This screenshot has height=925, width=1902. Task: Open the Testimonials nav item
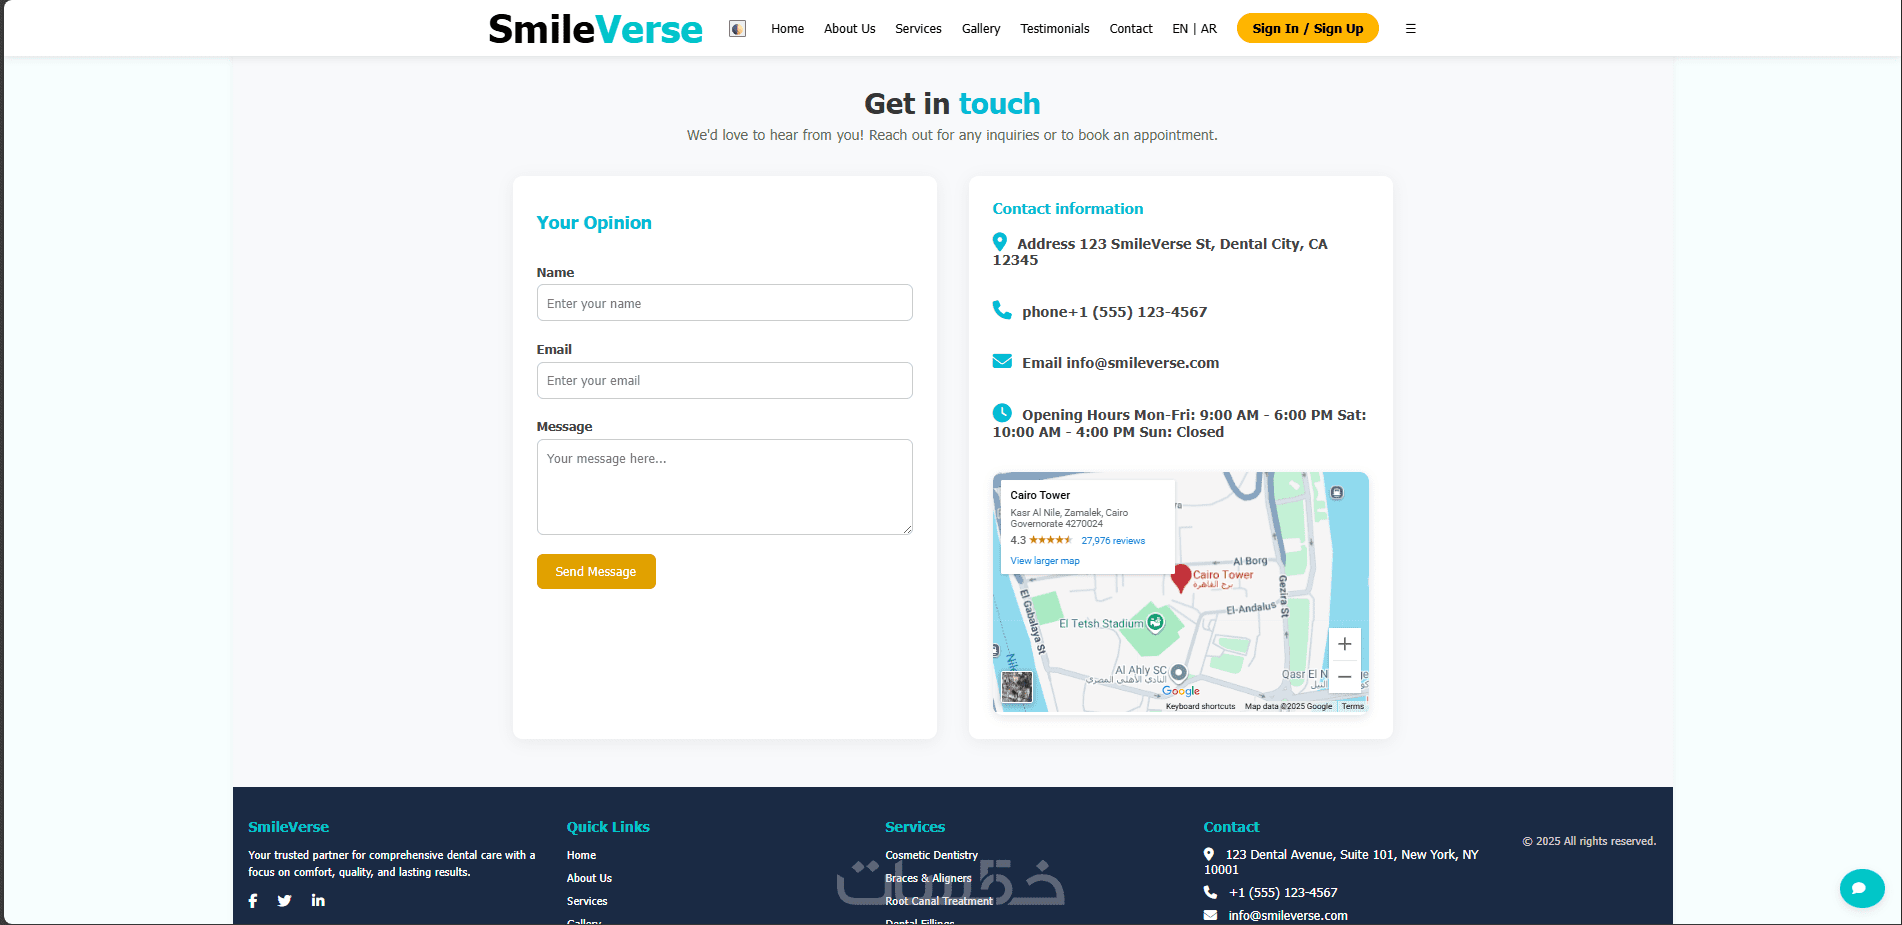[x=1055, y=29]
